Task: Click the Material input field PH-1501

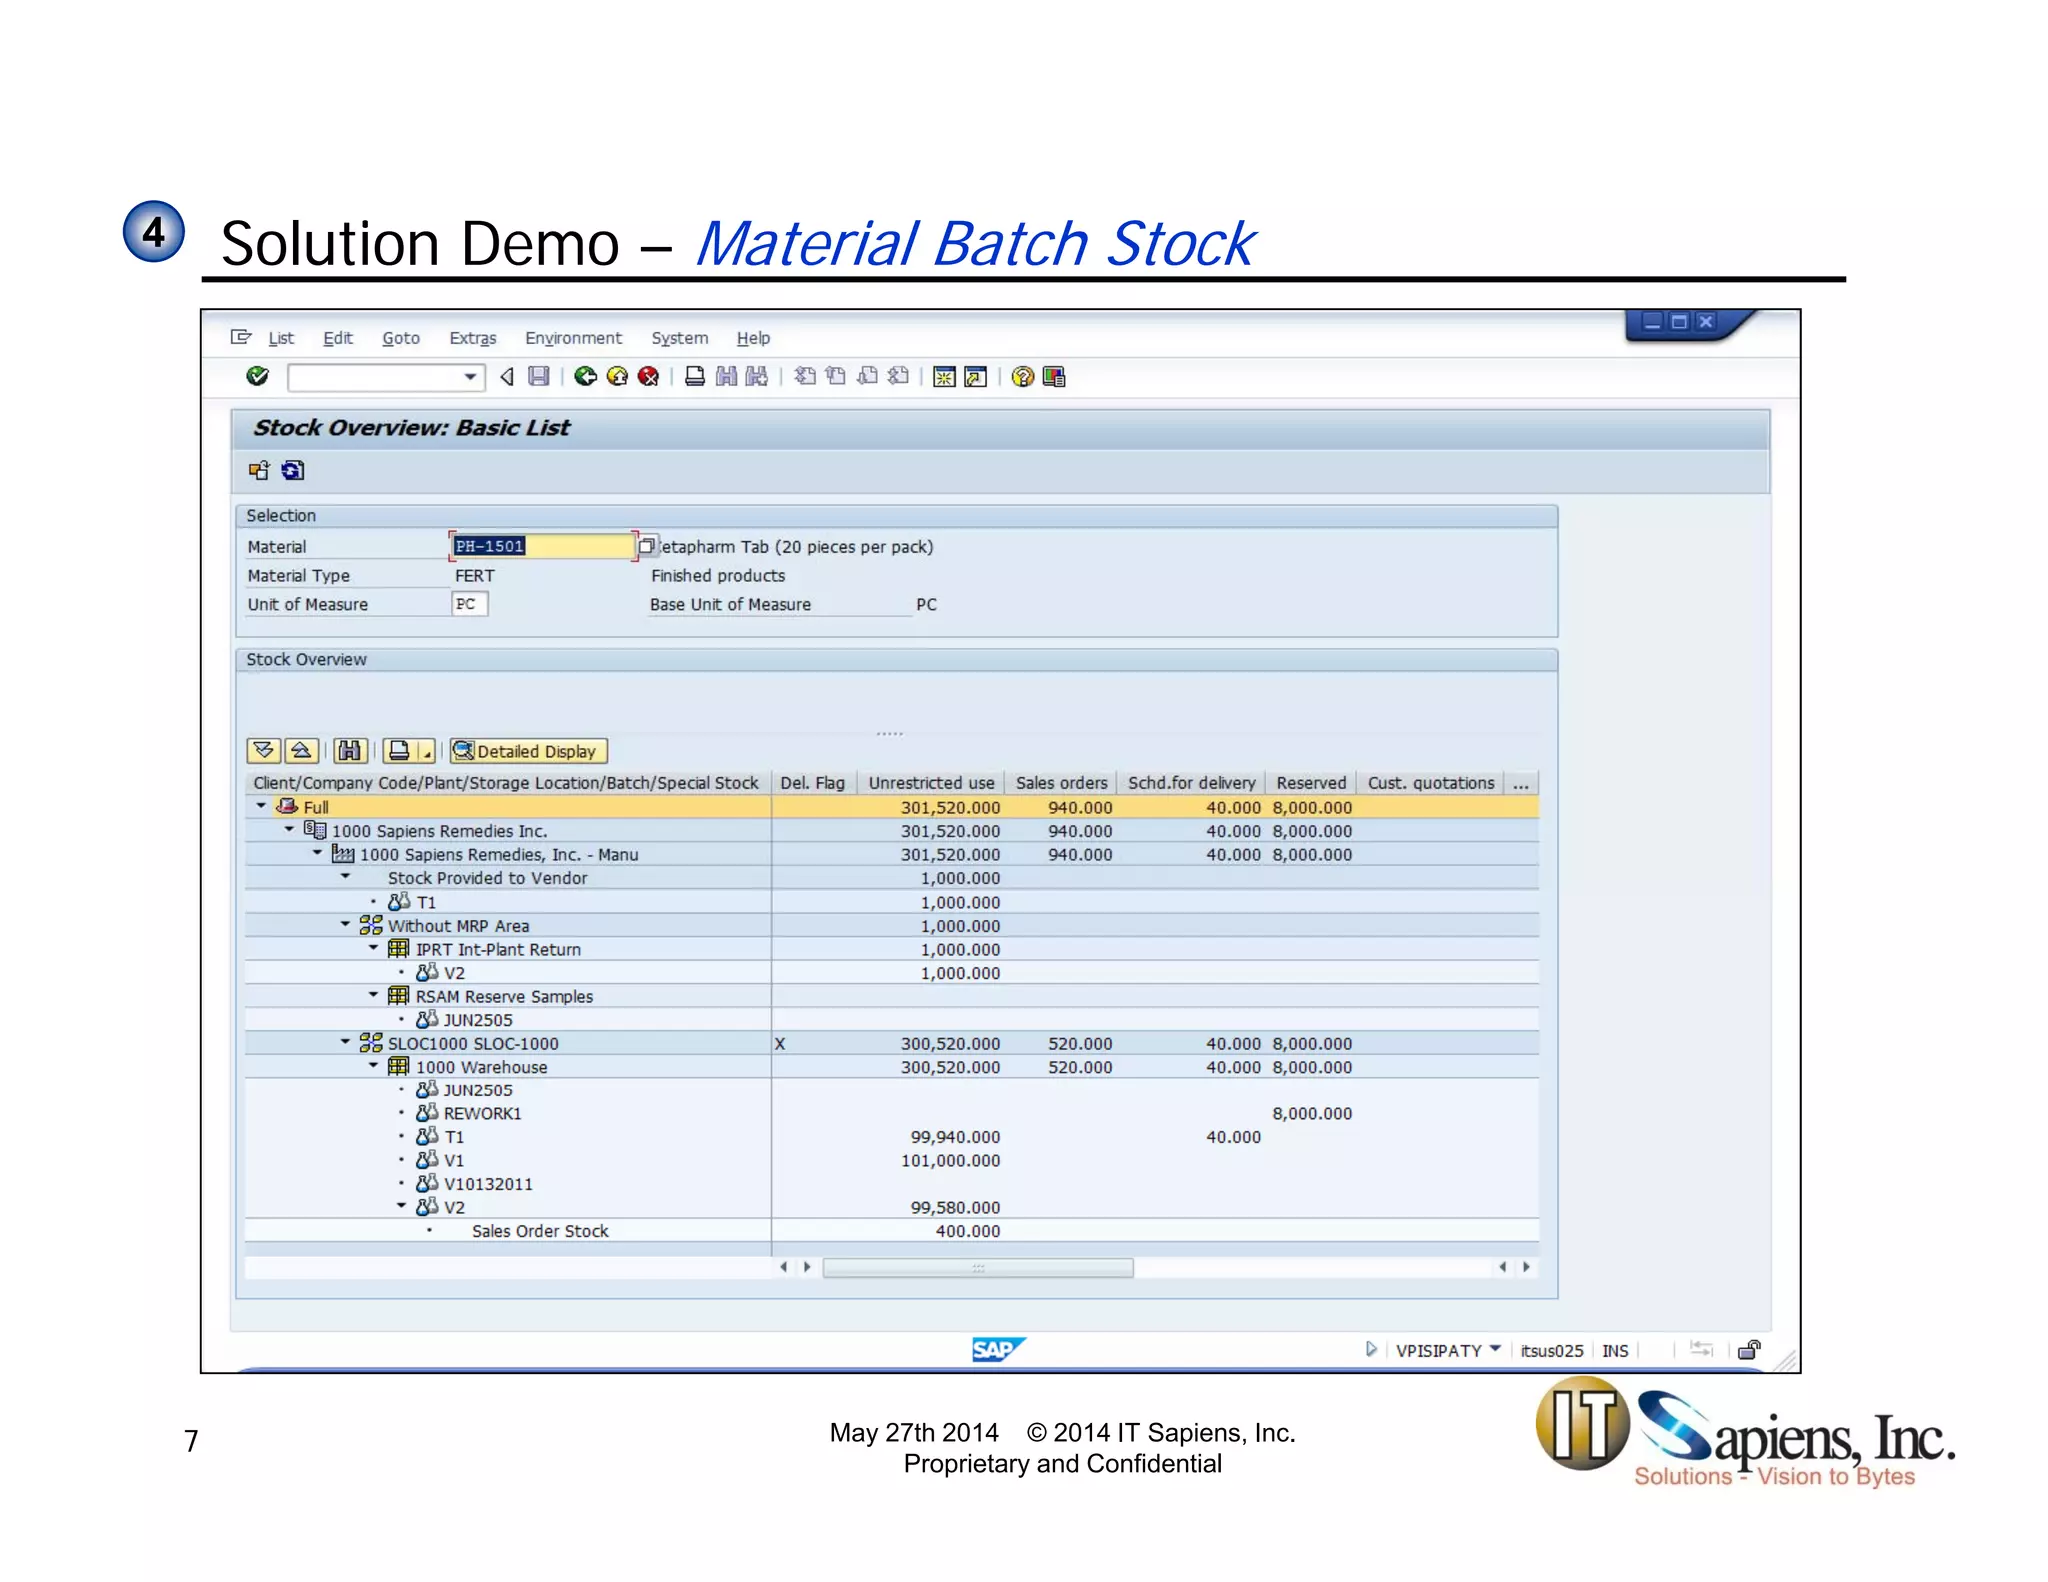Action: tap(542, 546)
